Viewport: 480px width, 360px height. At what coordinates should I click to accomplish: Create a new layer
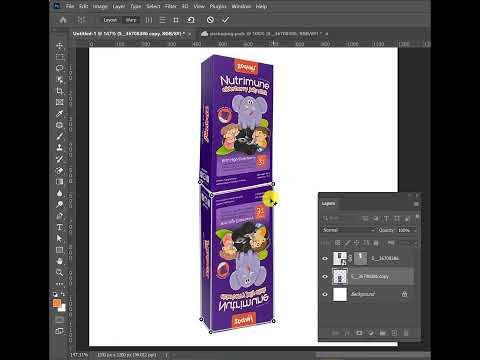pos(394,333)
